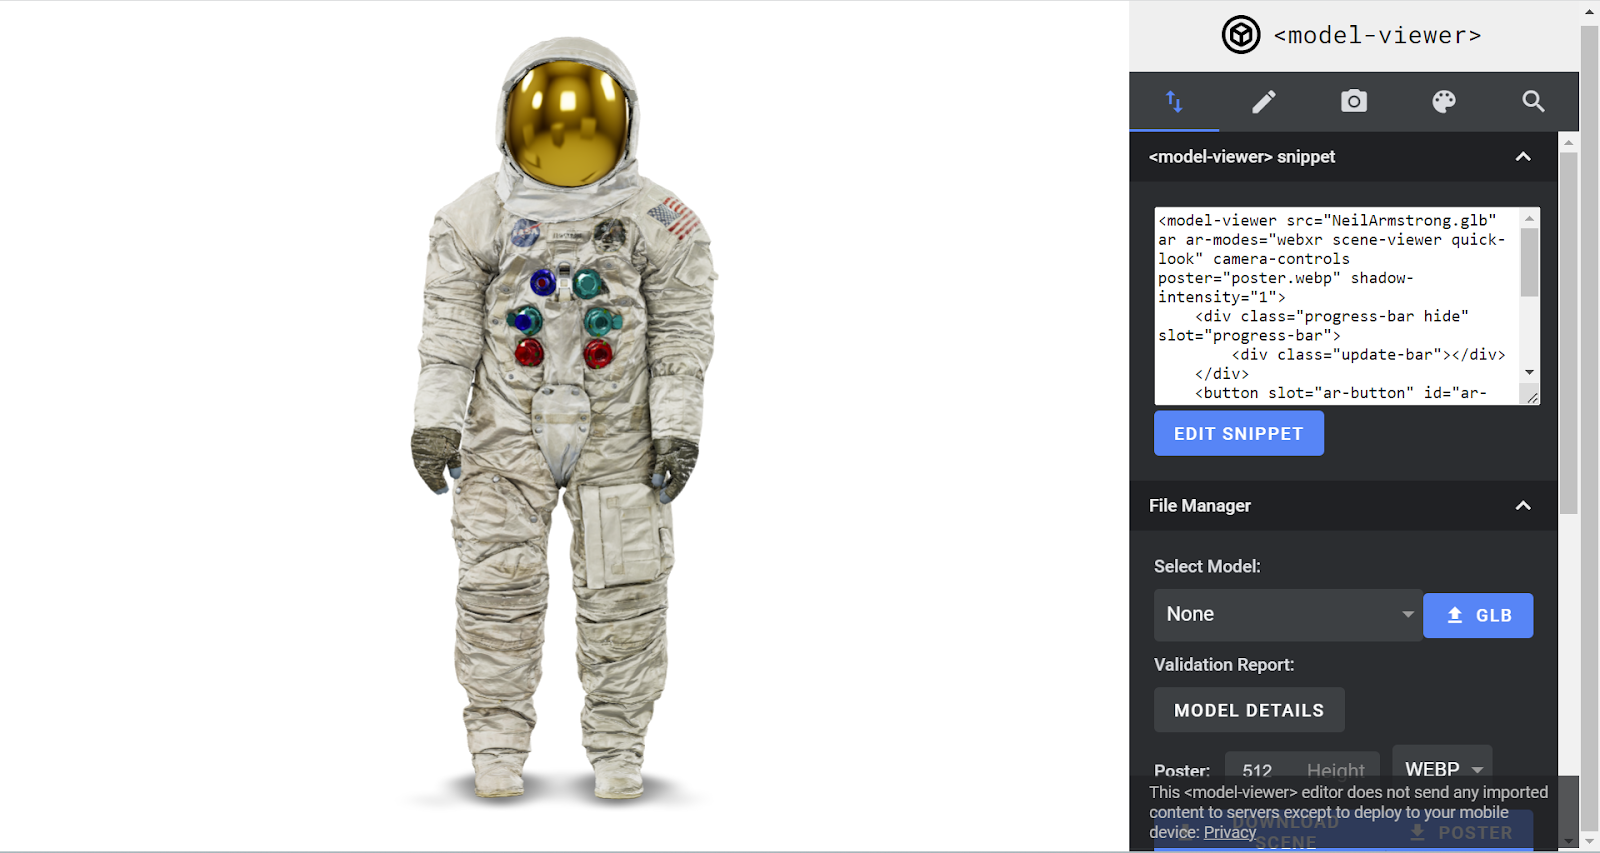1600x853 pixels.
Task: Open the magnifier inspector tab
Action: [1533, 101]
